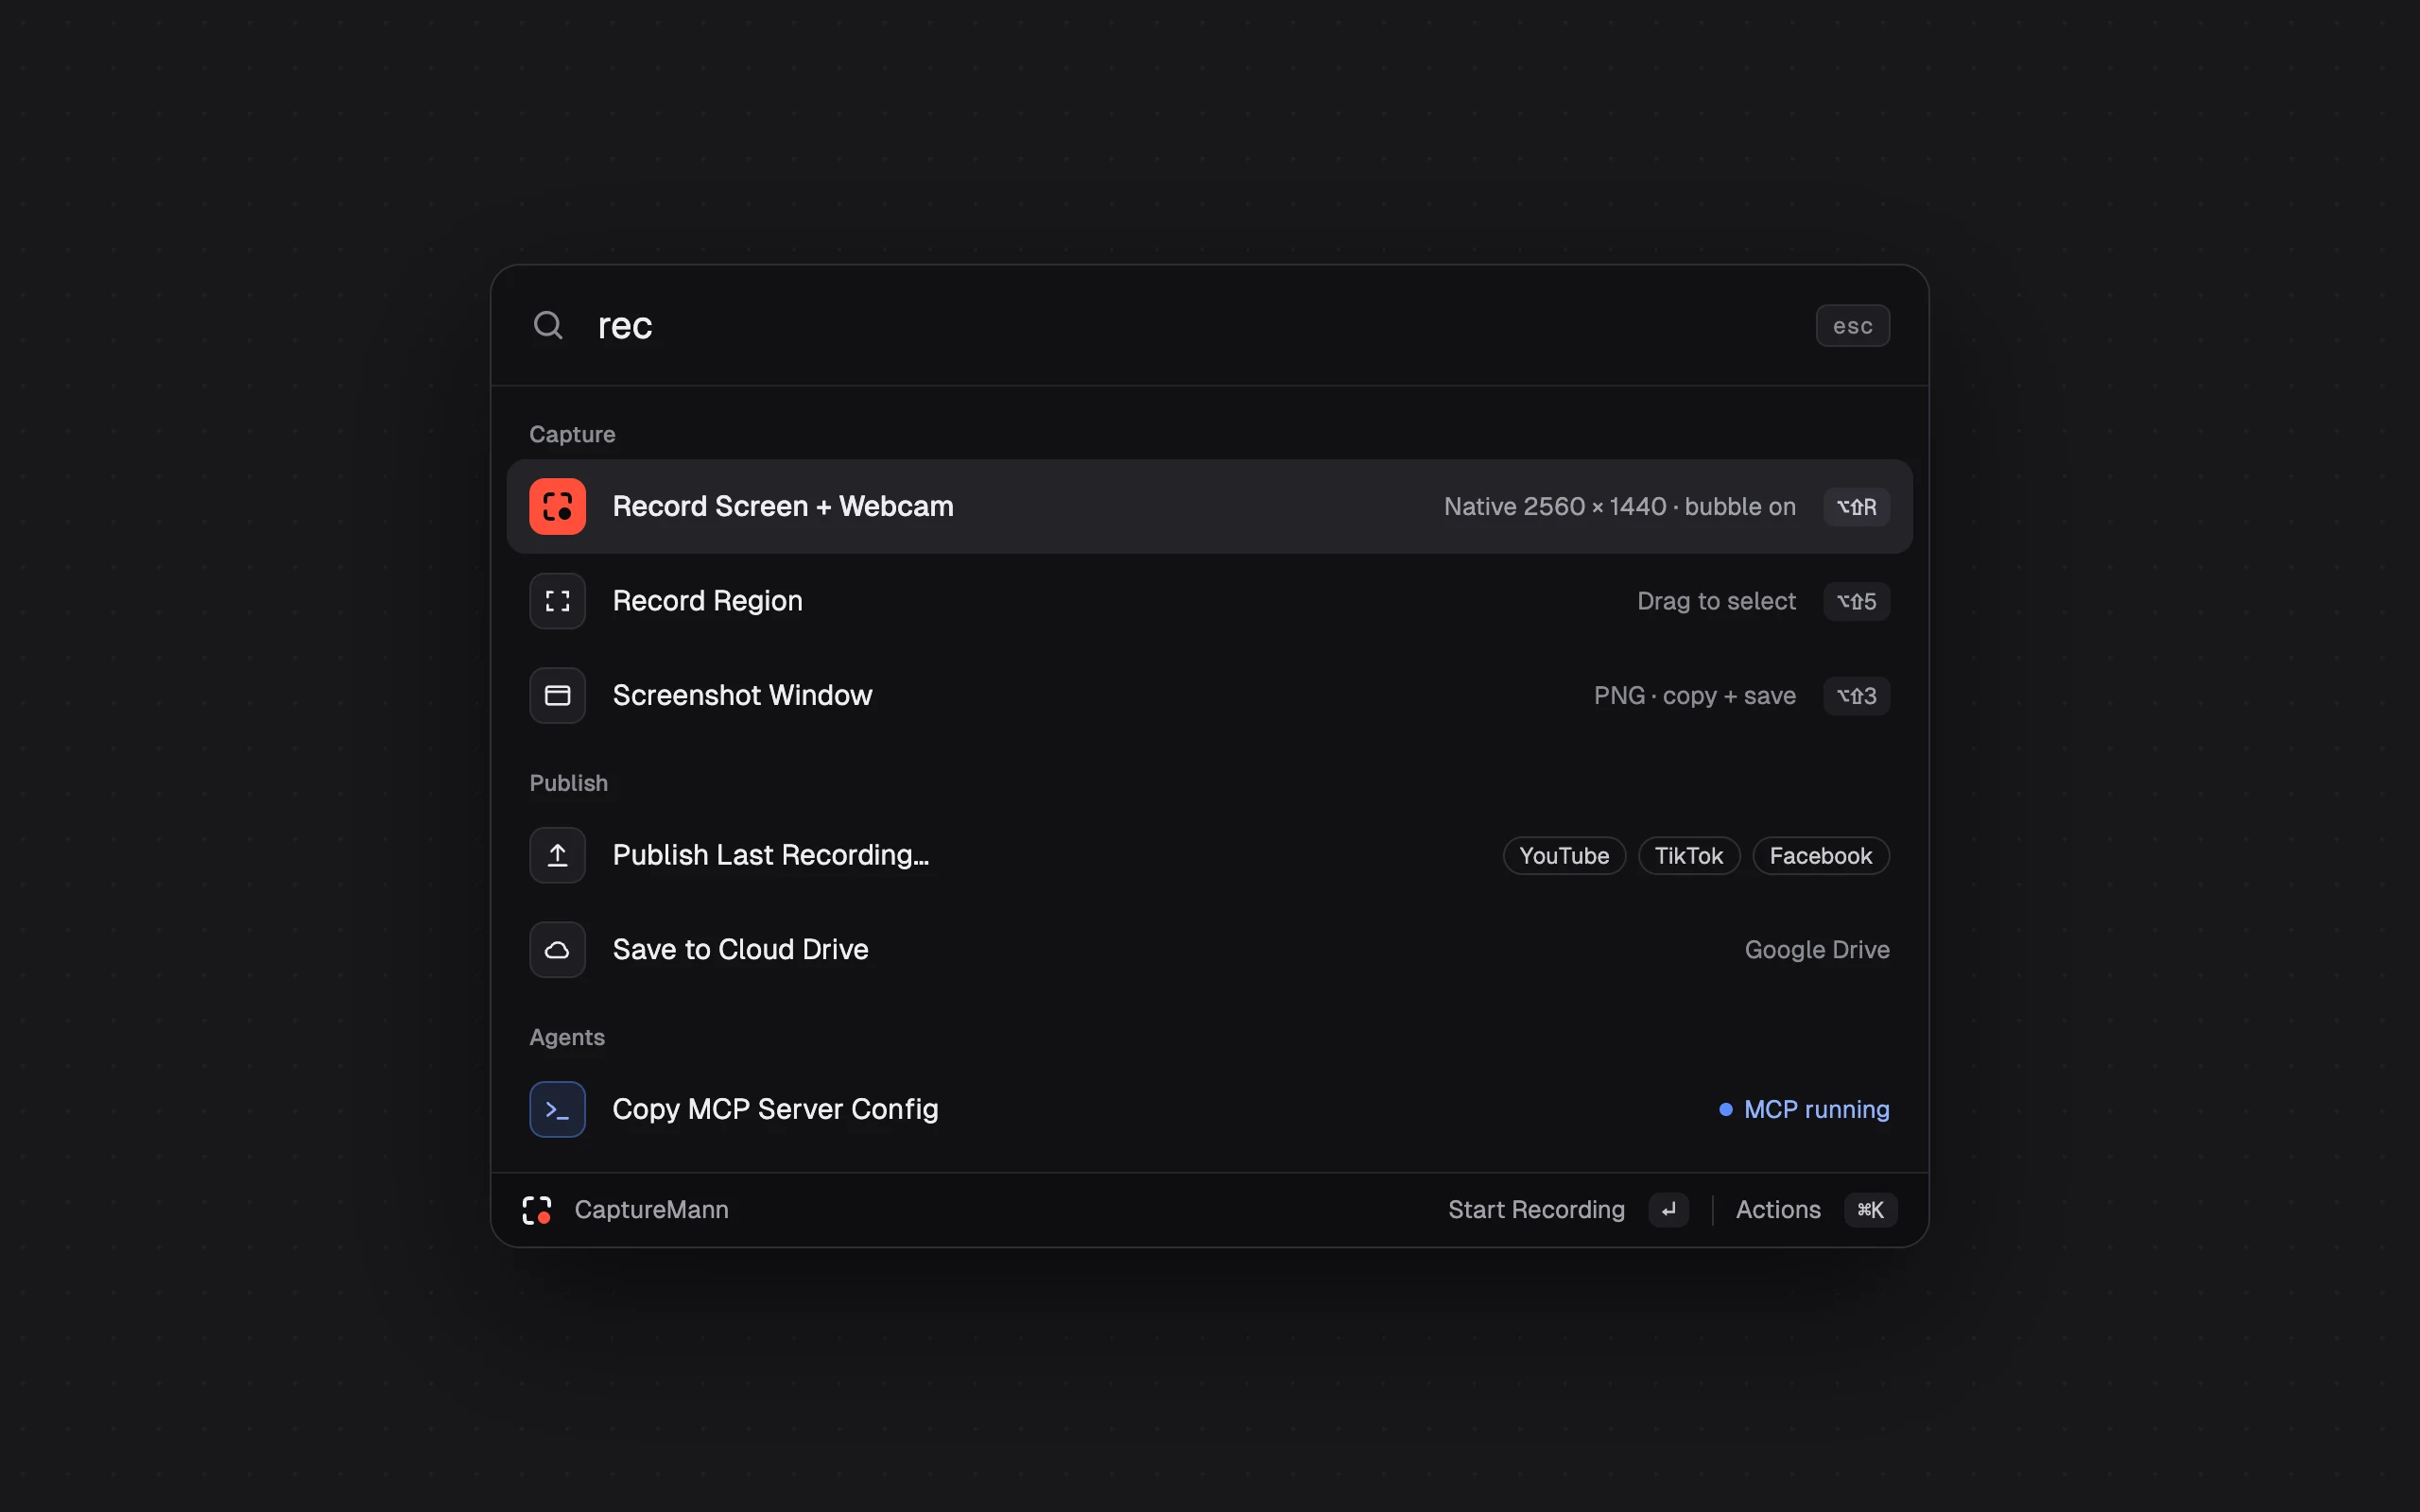Click the ⌥⇧3 shortcut badge
This screenshot has width=2420, height=1512.
click(1856, 696)
